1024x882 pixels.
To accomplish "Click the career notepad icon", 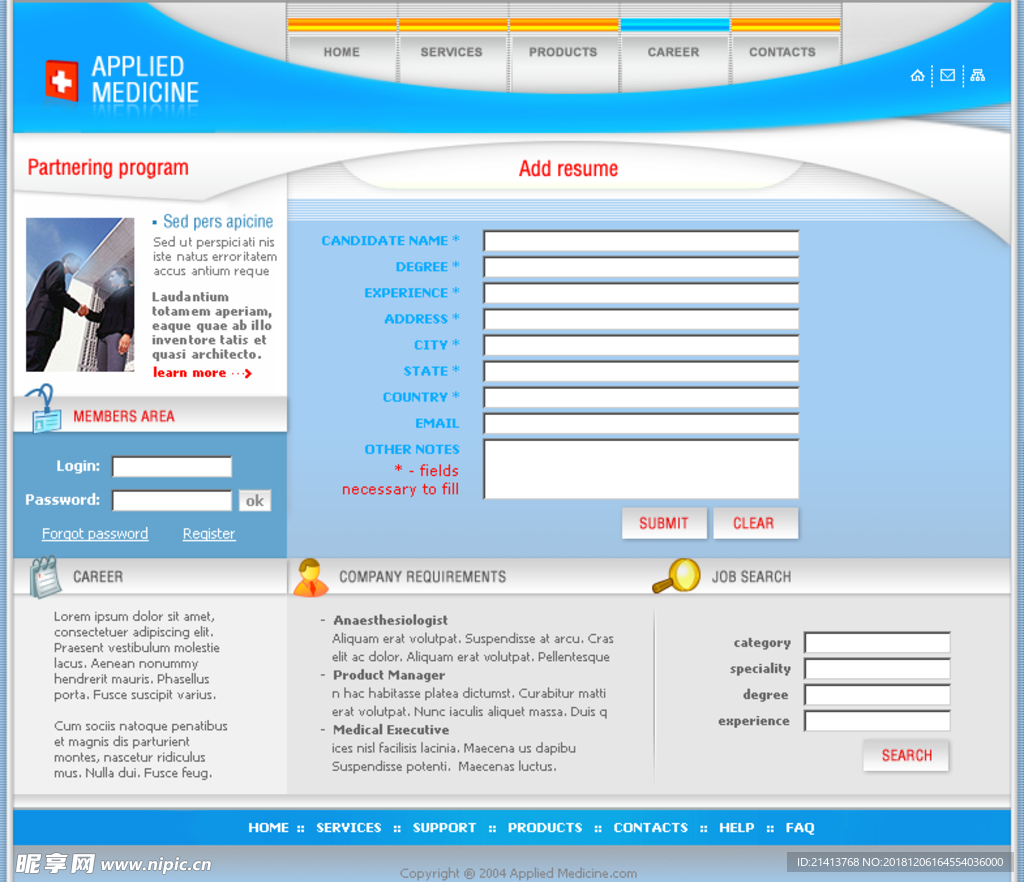I will (x=44, y=577).
